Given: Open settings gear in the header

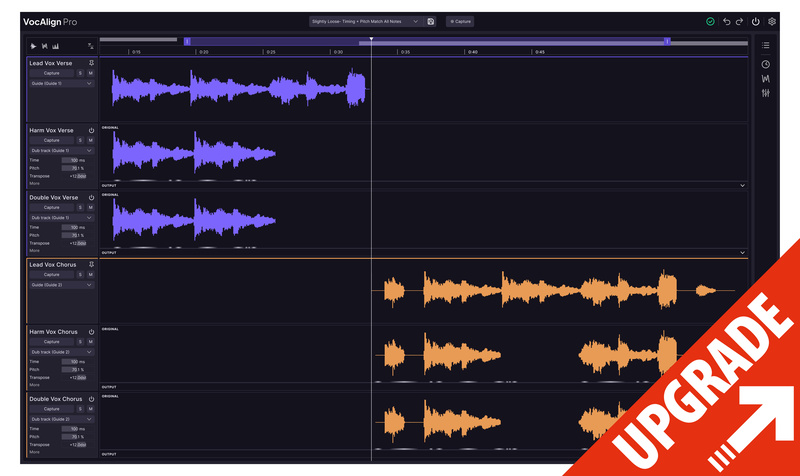Looking at the screenshot, I should coord(772,21).
